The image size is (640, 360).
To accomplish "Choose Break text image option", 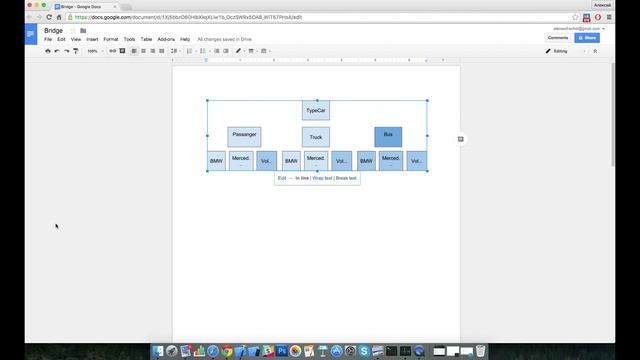I will pos(346,178).
